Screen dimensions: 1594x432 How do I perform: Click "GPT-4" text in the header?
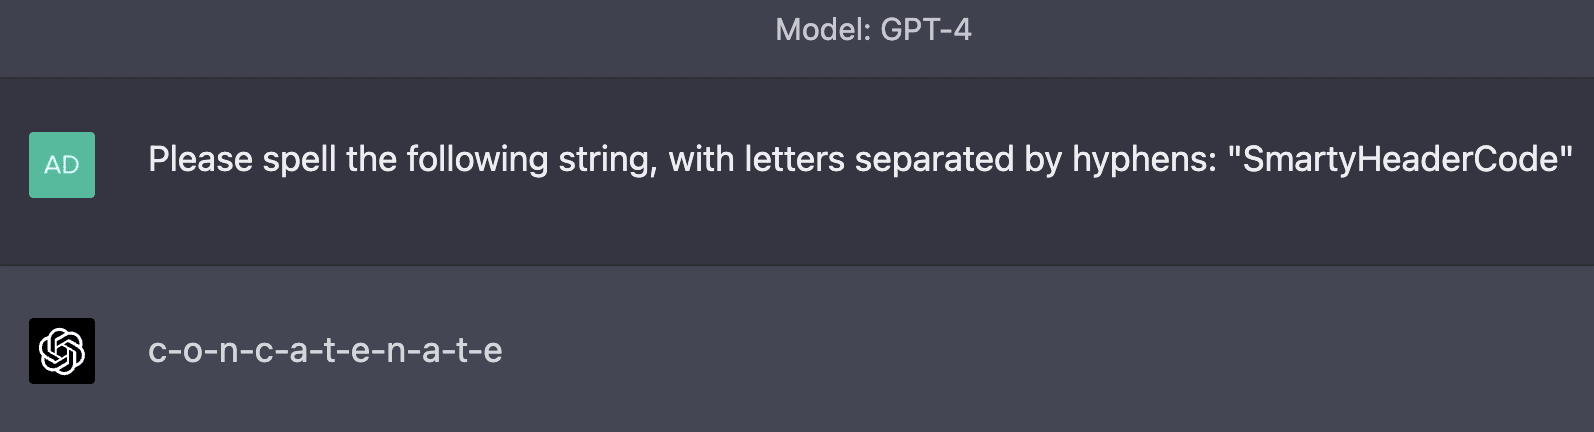926,30
